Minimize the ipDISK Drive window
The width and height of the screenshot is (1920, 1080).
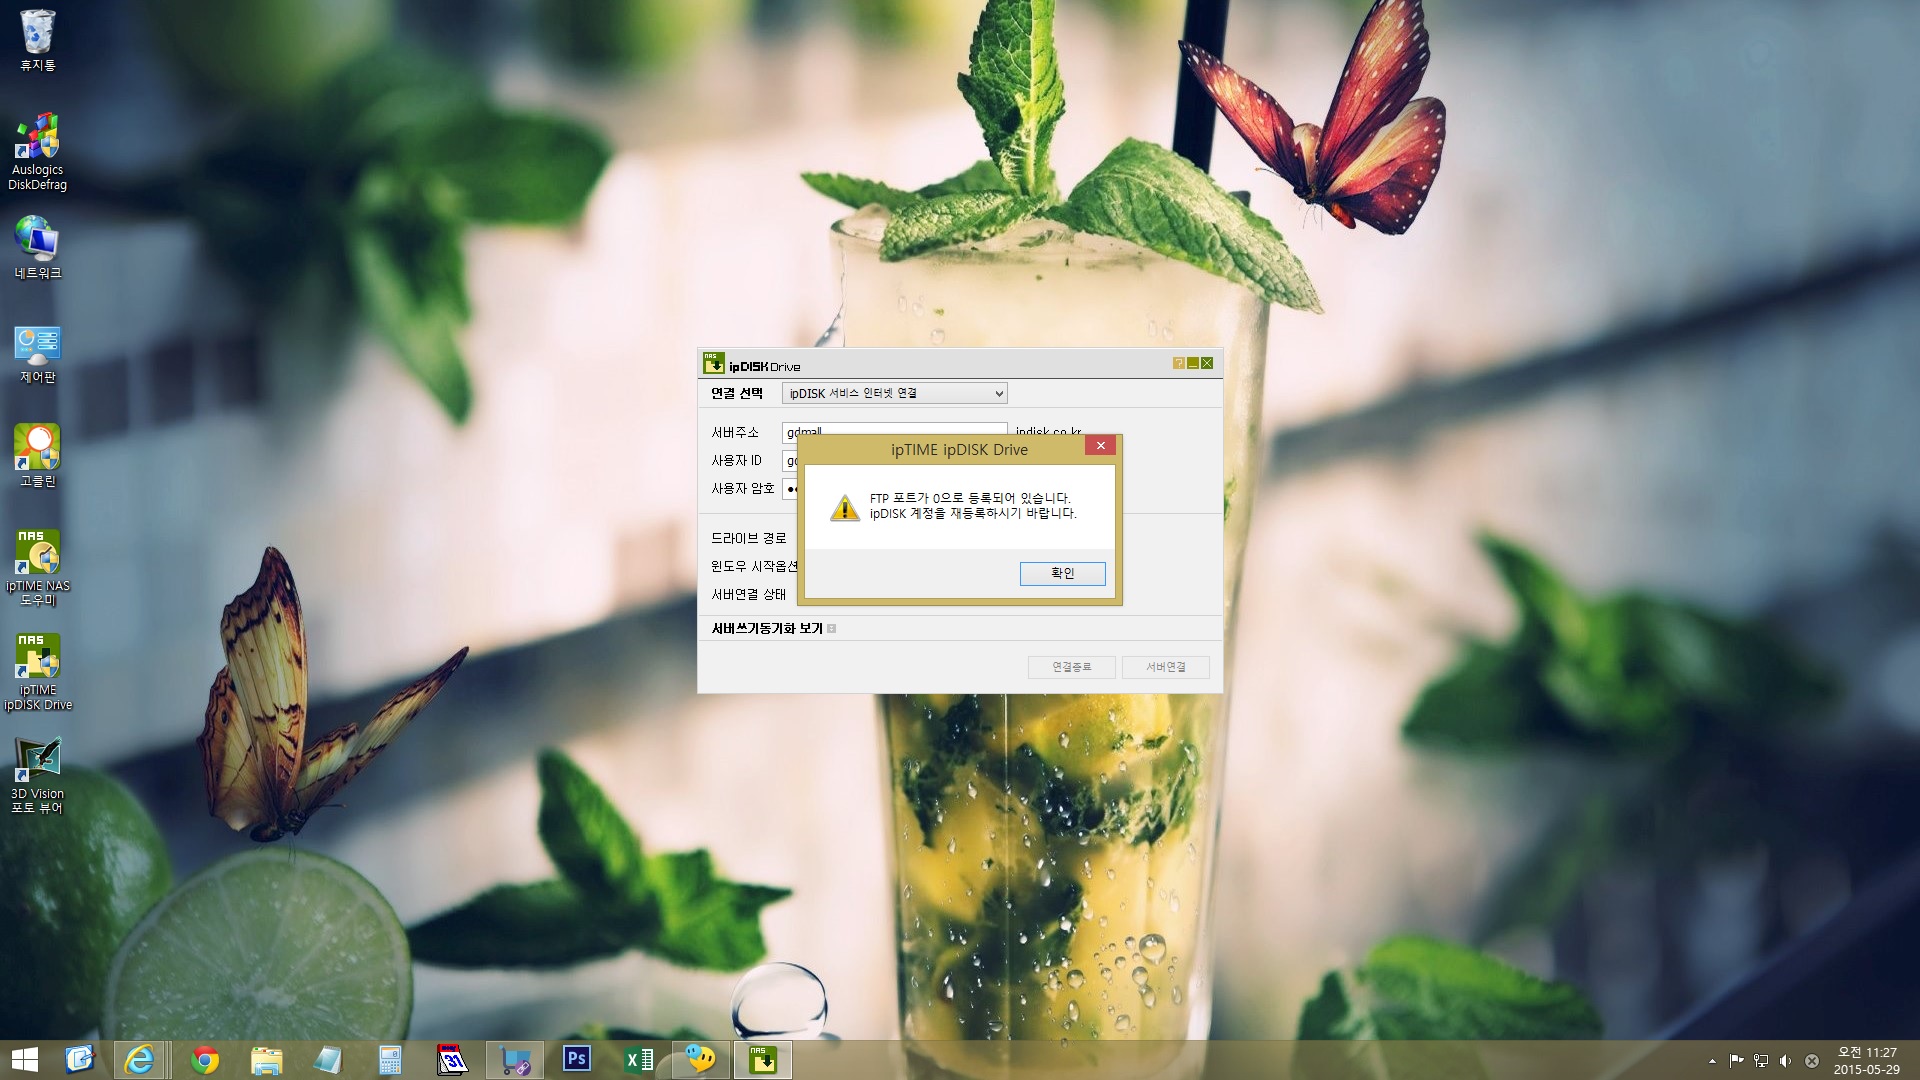pyautogui.click(x=1193, y=363)
